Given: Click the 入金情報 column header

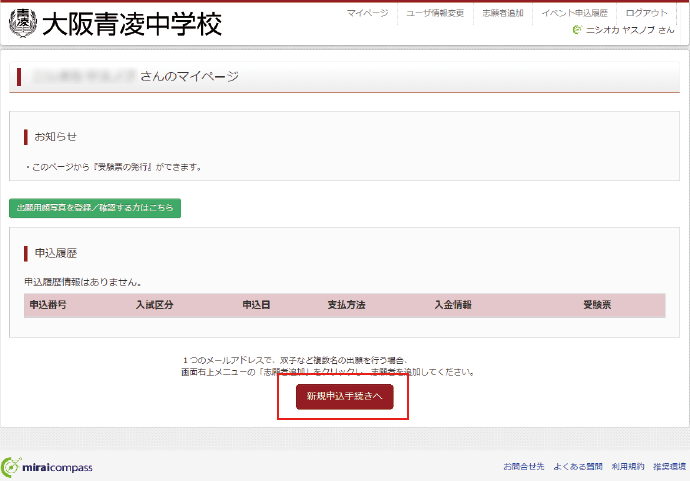Looking at the screenshot, I should 453,305.
